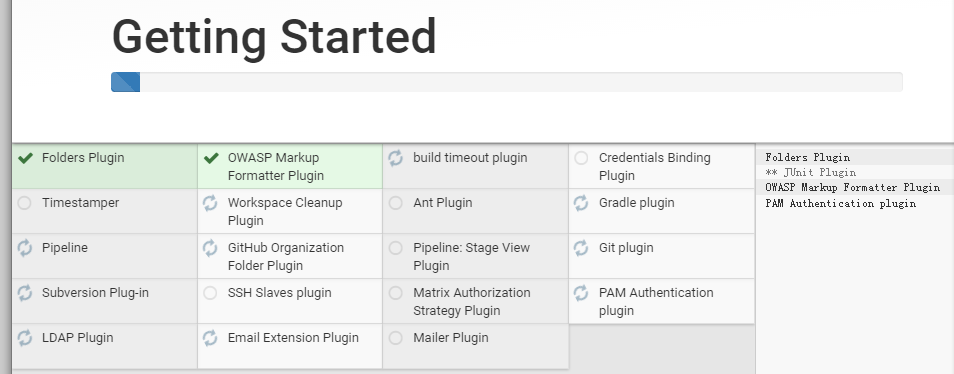The width and height of the screenshot is (954, 374).
Task: Click the sync icon next to Git plugin
Action: pos(581,248)
